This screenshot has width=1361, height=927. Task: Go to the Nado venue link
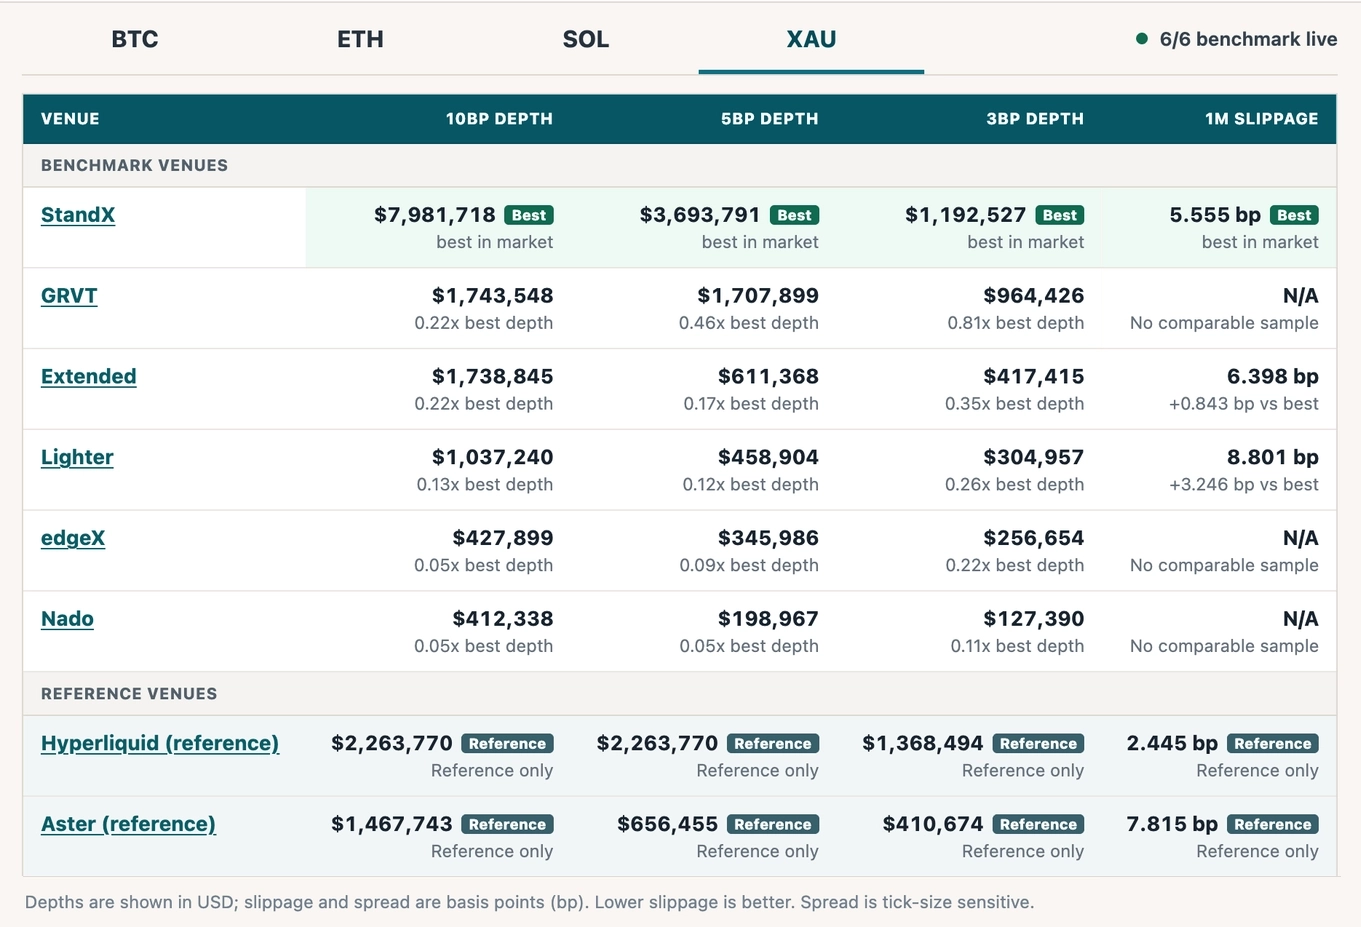(67, 619)
